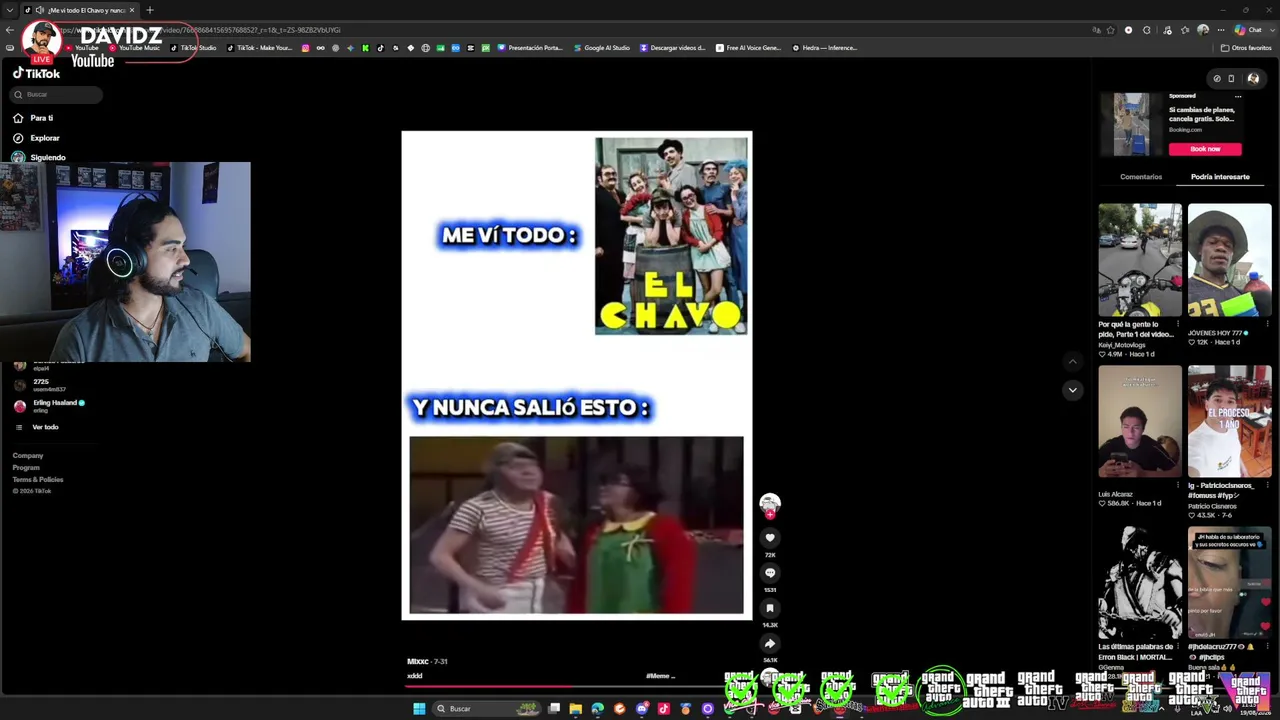The image size is (1280, 720).
Task: Open the Erron Black video thumbnail
Action: click(x=1140, y=584)
